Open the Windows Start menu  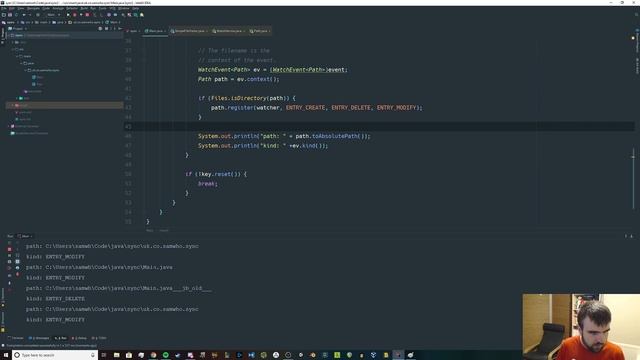6,355
